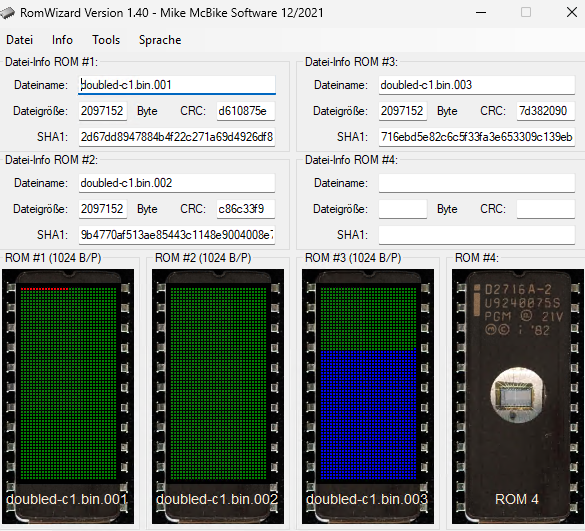Click the ROM #3 Dateigröße field
This screenshot has width=585, height=531.
click(403, 111)
